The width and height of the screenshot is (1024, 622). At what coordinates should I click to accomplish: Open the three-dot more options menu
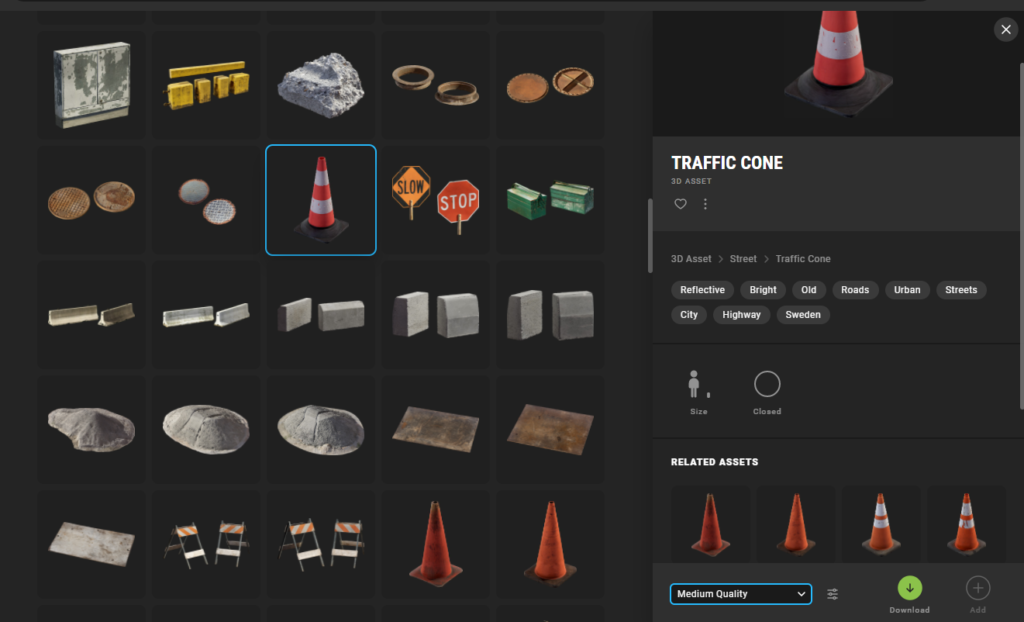click(705, 204)
